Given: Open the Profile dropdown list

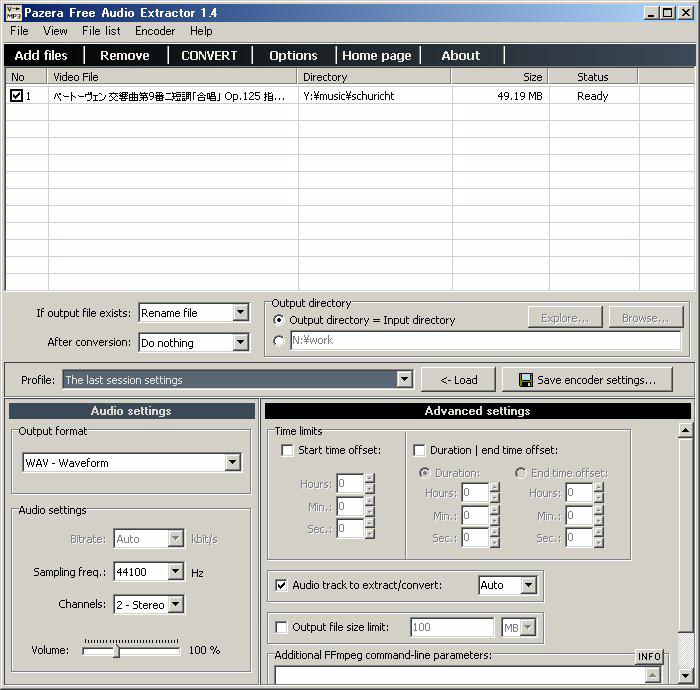Looking at the screenshot, I should point(404,380).
